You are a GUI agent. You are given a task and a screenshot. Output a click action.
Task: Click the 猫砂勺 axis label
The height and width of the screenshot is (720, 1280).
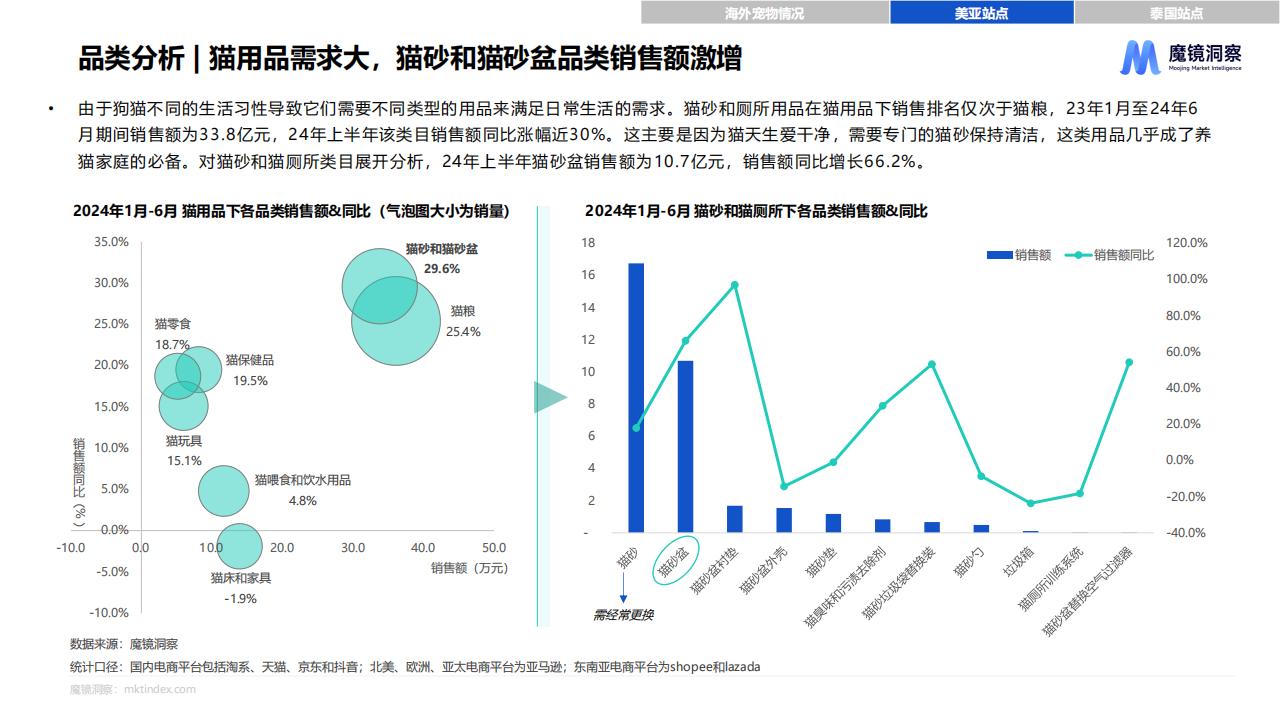pyautogui.click(x=969, y=563)
